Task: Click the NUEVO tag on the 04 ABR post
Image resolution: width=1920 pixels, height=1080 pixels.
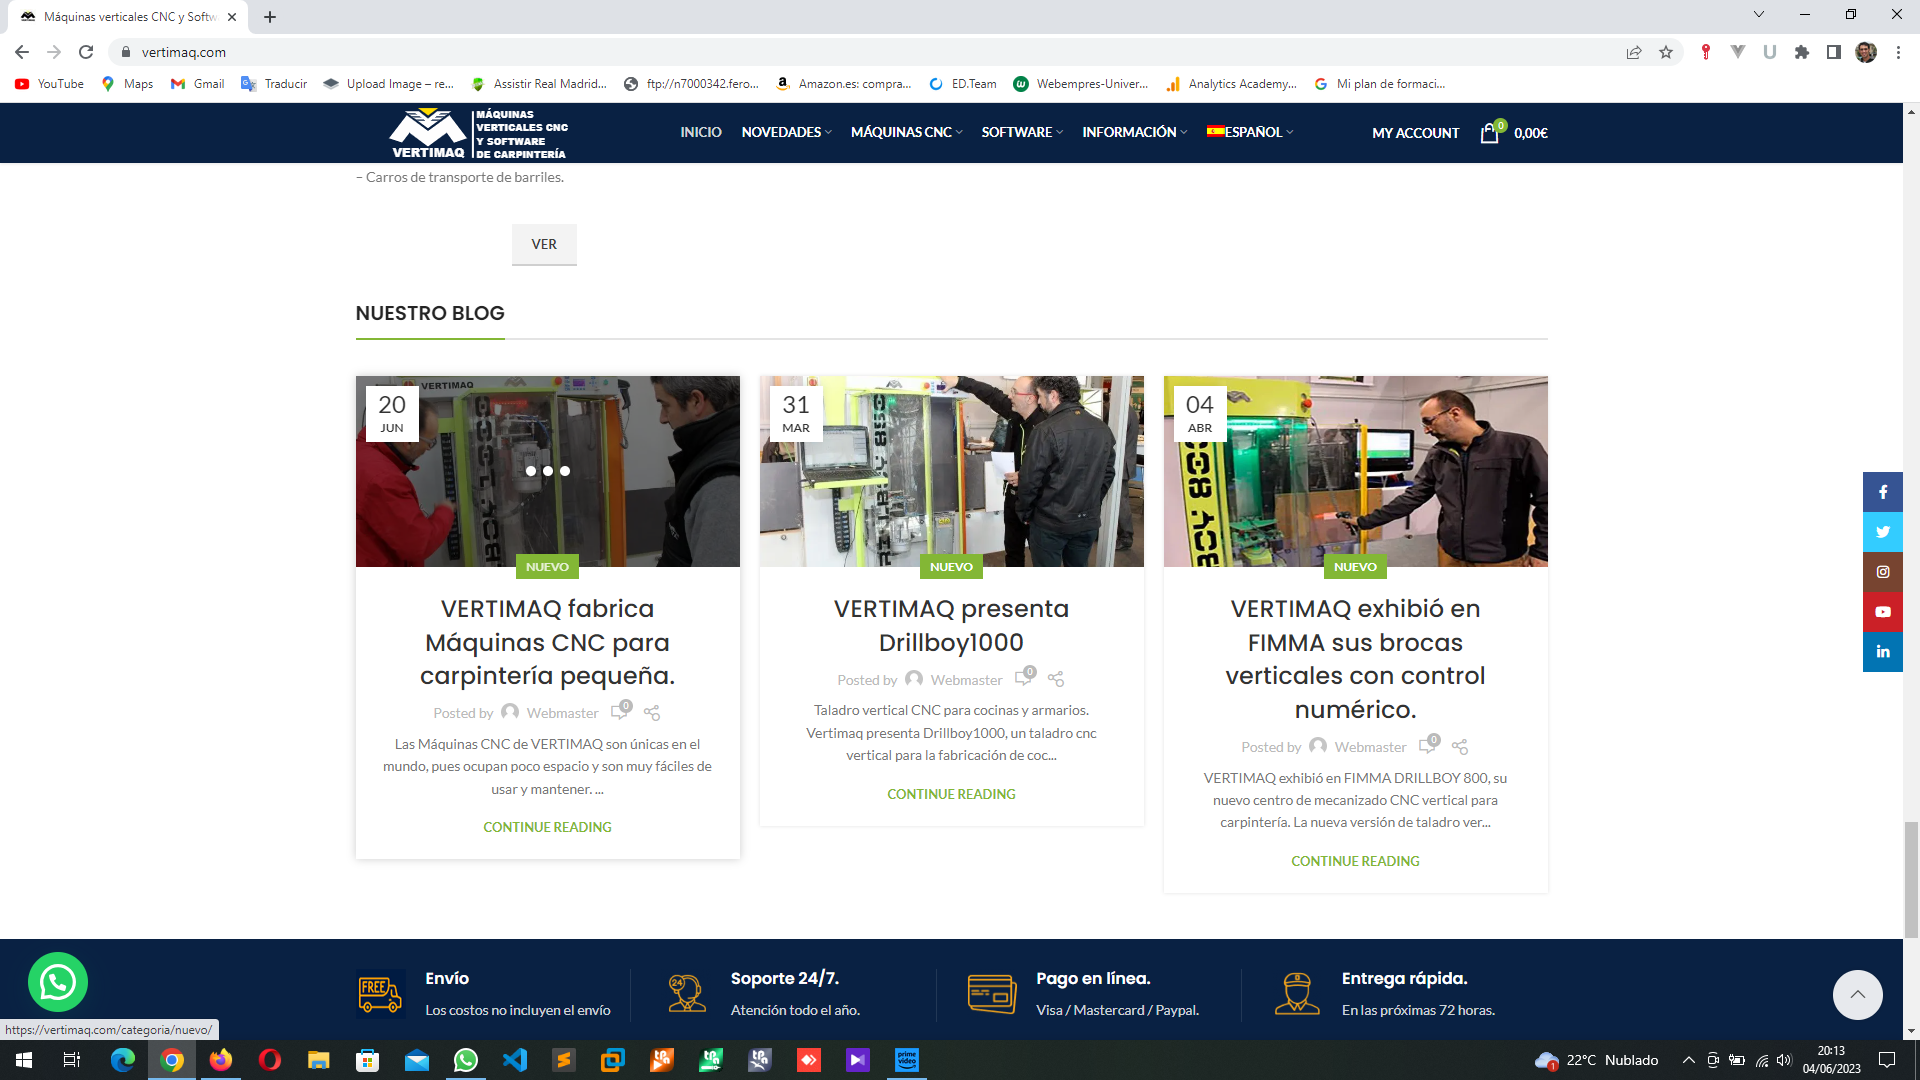Action: pyautogui.click(x=1355, y=567)
